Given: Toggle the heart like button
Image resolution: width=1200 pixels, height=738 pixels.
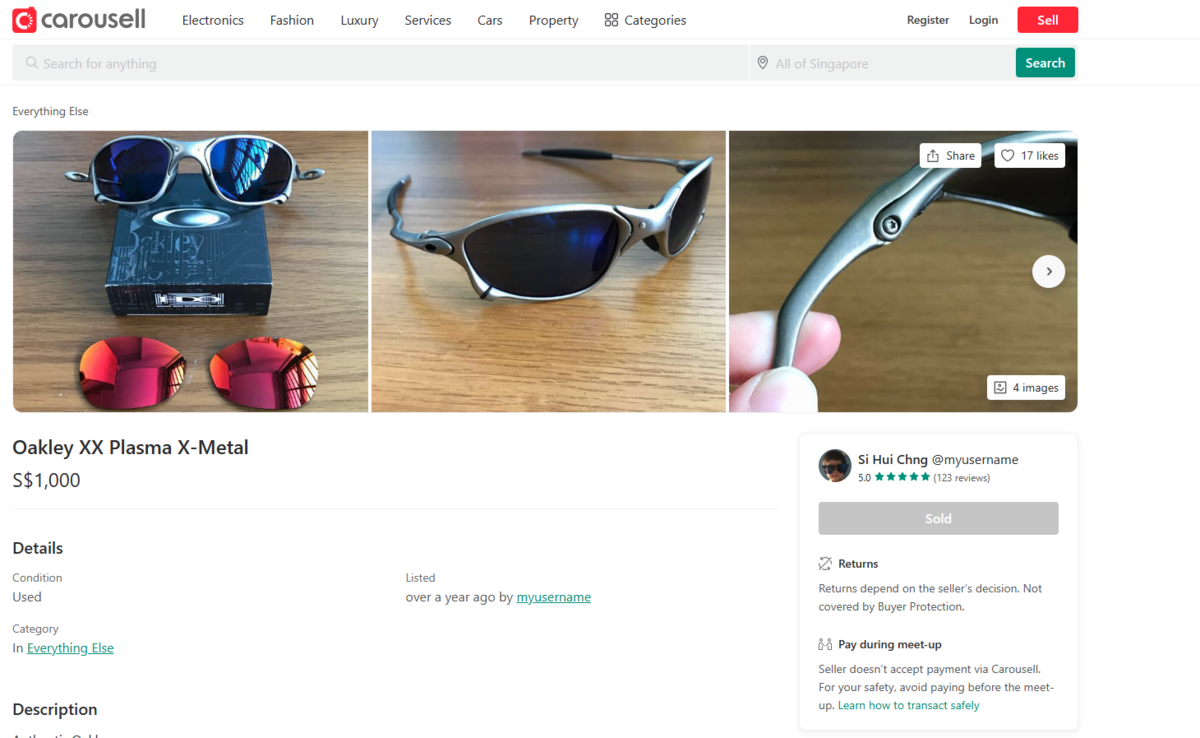Looking at the screenshot, I should [x=1029, y=156].
